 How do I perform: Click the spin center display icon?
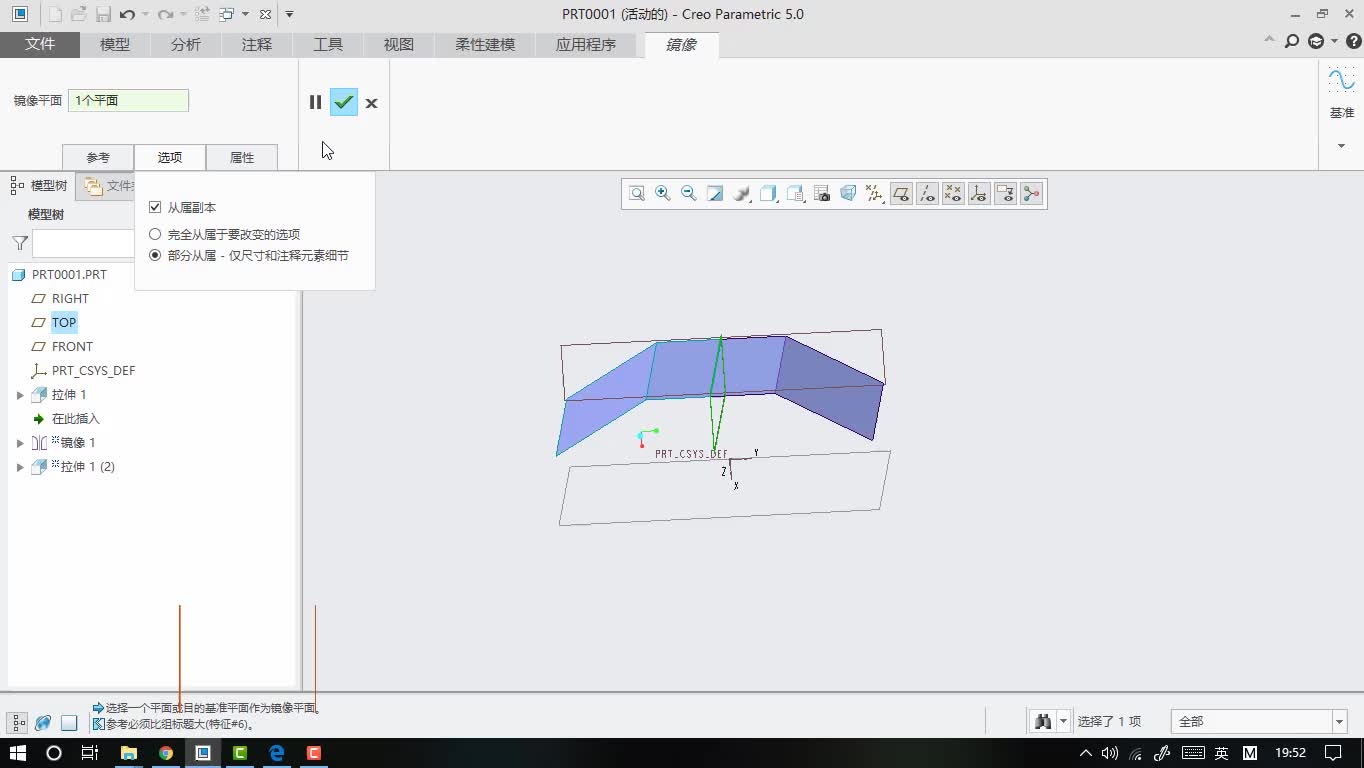(x=1031, y=193)
